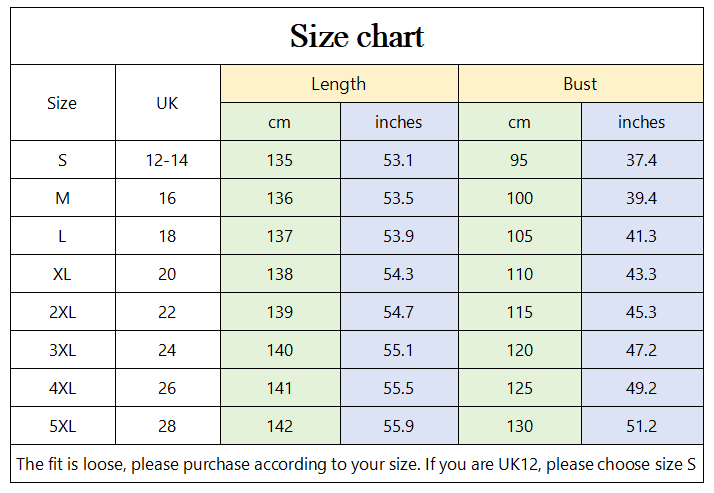Image resolution: width=714 pixels, height=493 pixels.
Task: Click the UK header cell
Action: 167,103
